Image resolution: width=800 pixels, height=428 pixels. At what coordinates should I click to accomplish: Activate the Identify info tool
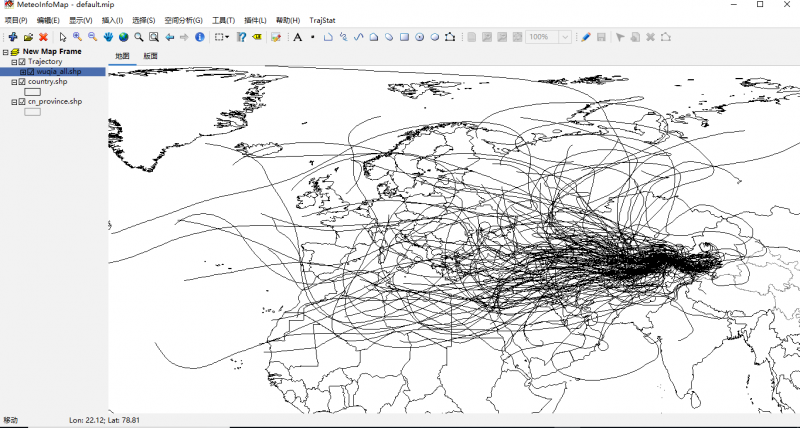click(199, 37)
